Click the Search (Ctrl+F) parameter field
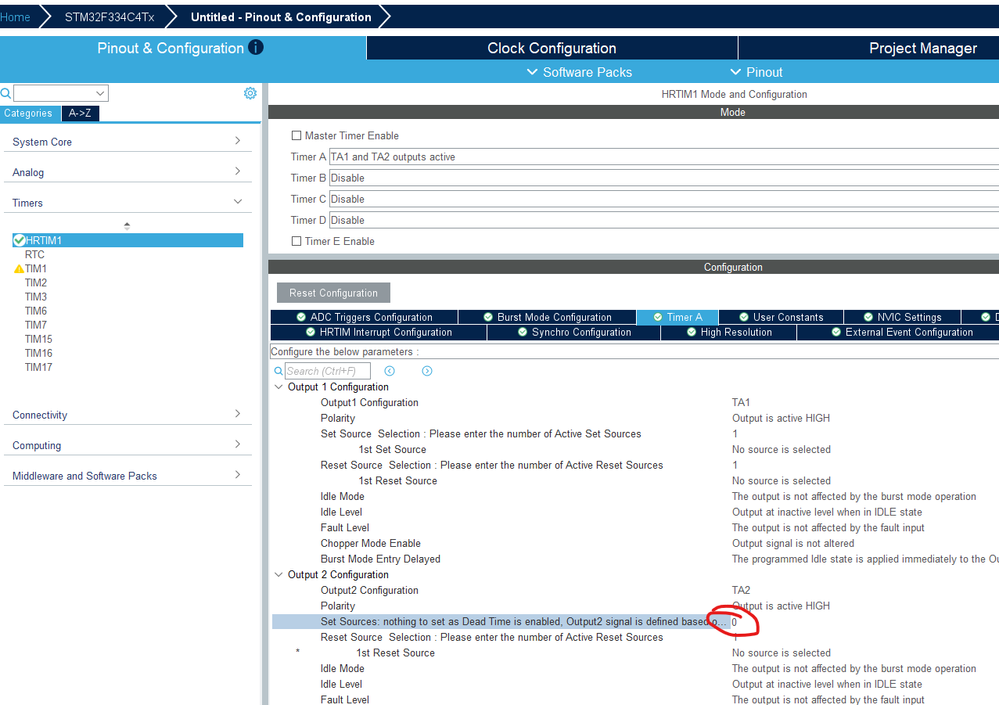The height and width of the screenshot is (705, 999). tap(327, 371)
